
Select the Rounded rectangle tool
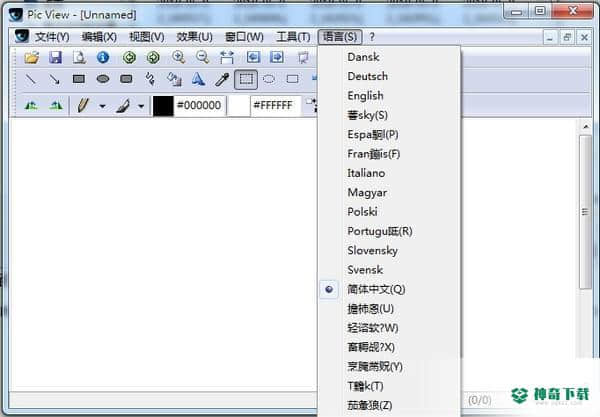click(126, 79)
